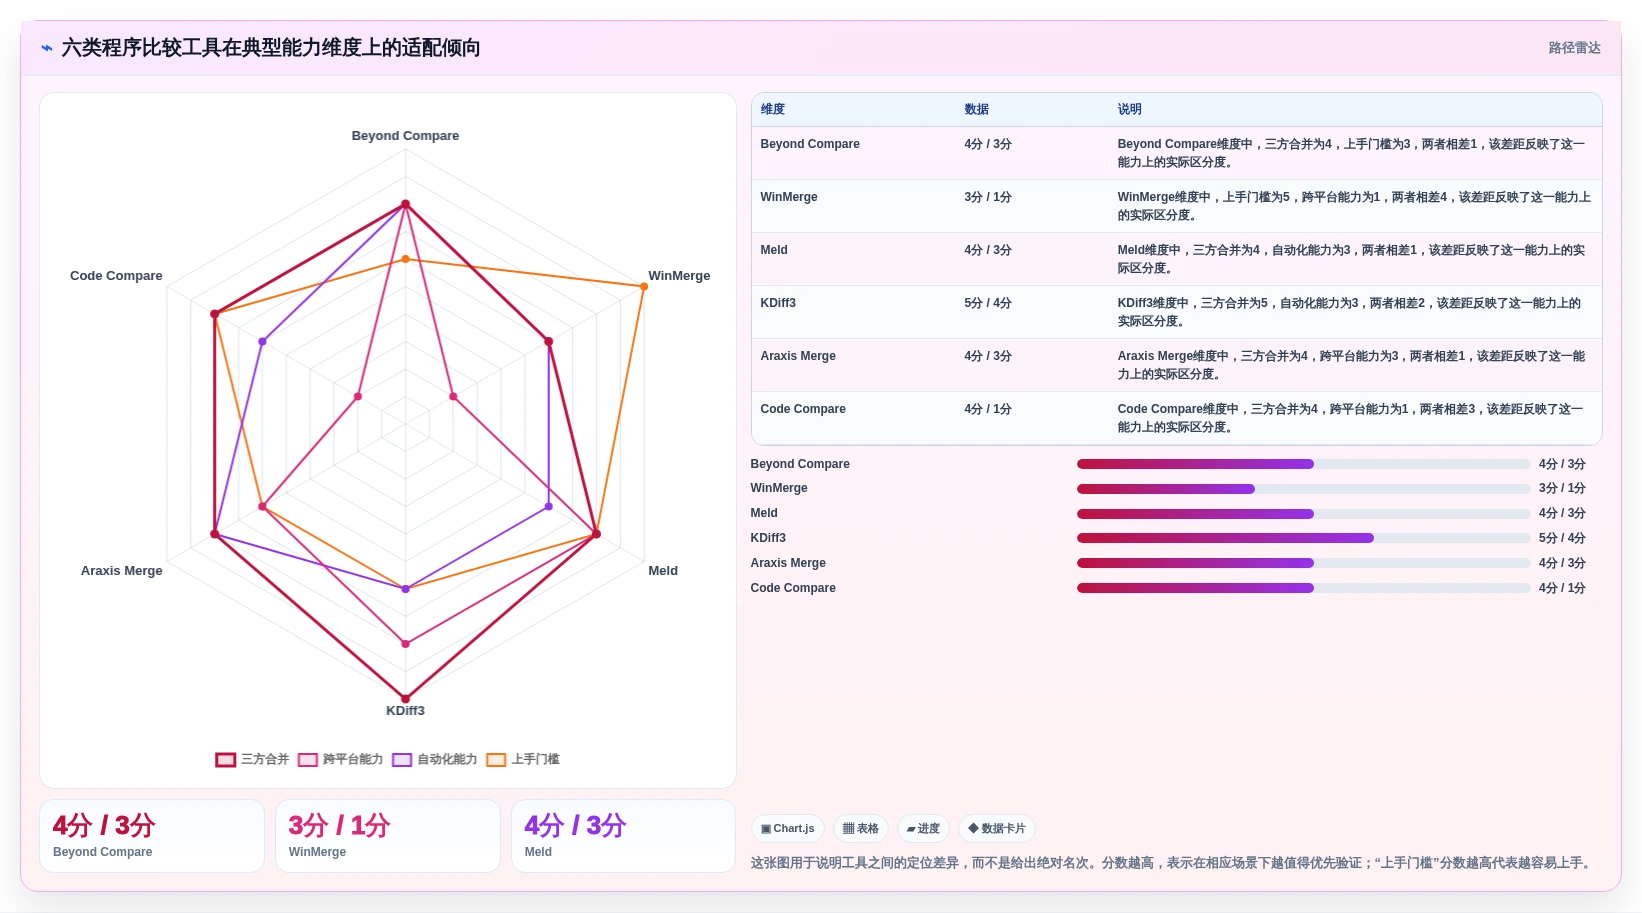1642x913 pixels.
Task: Click the Chart.js chip
Action: [788, 828]
